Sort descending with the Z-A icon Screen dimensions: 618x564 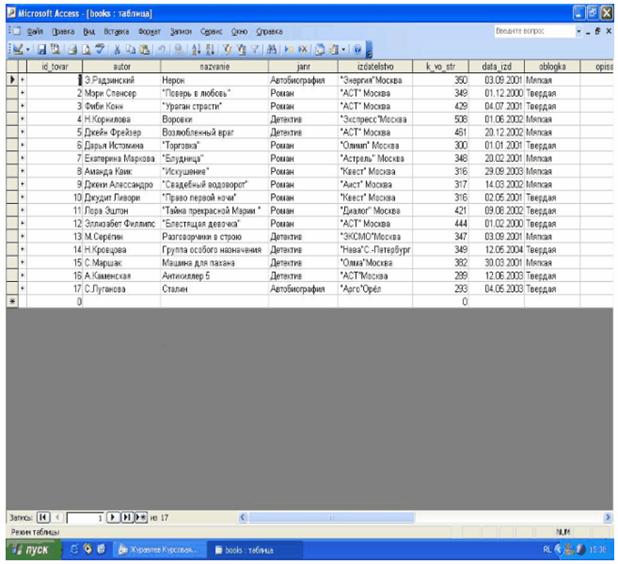tap(210, 49)
